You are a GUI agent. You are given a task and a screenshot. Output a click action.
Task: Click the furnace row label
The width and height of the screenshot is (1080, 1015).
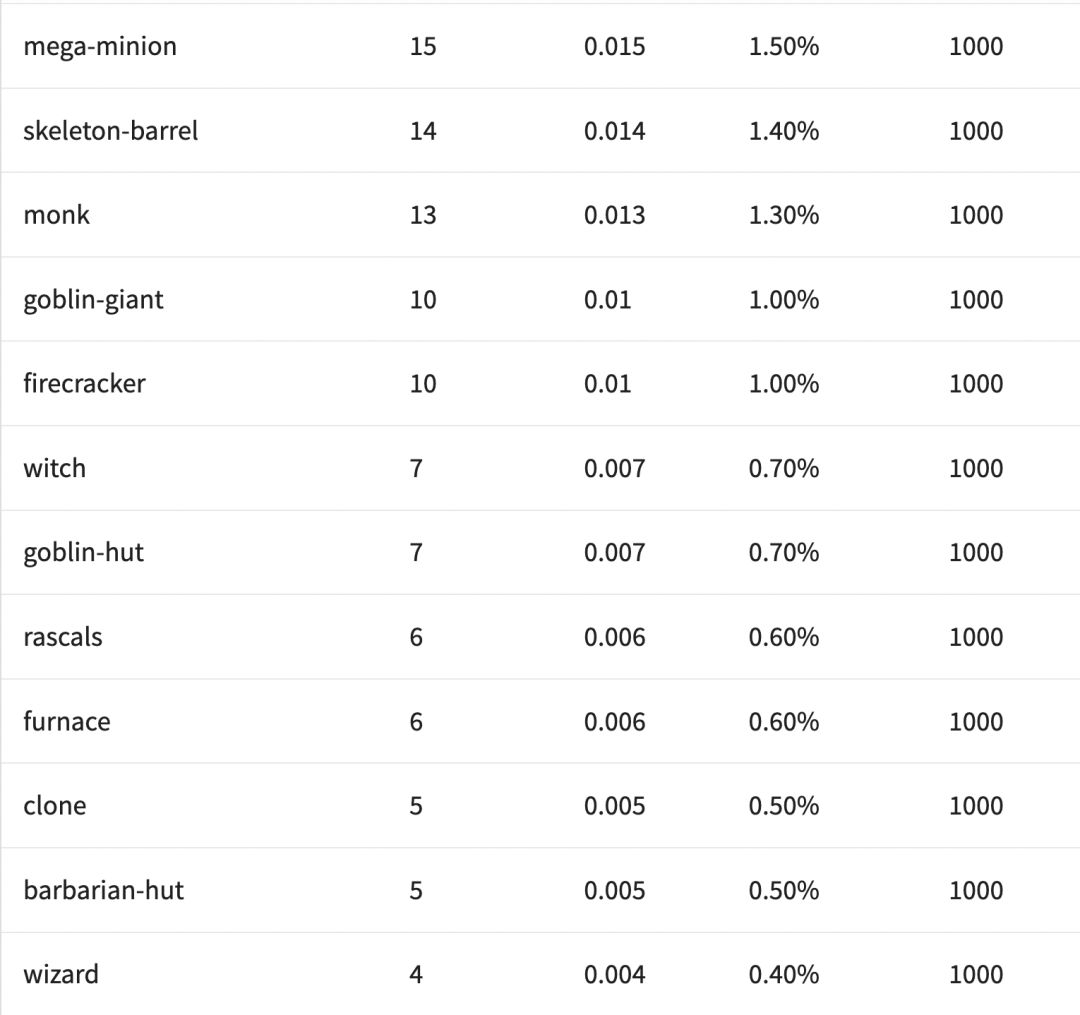click(x=67, y=722)
